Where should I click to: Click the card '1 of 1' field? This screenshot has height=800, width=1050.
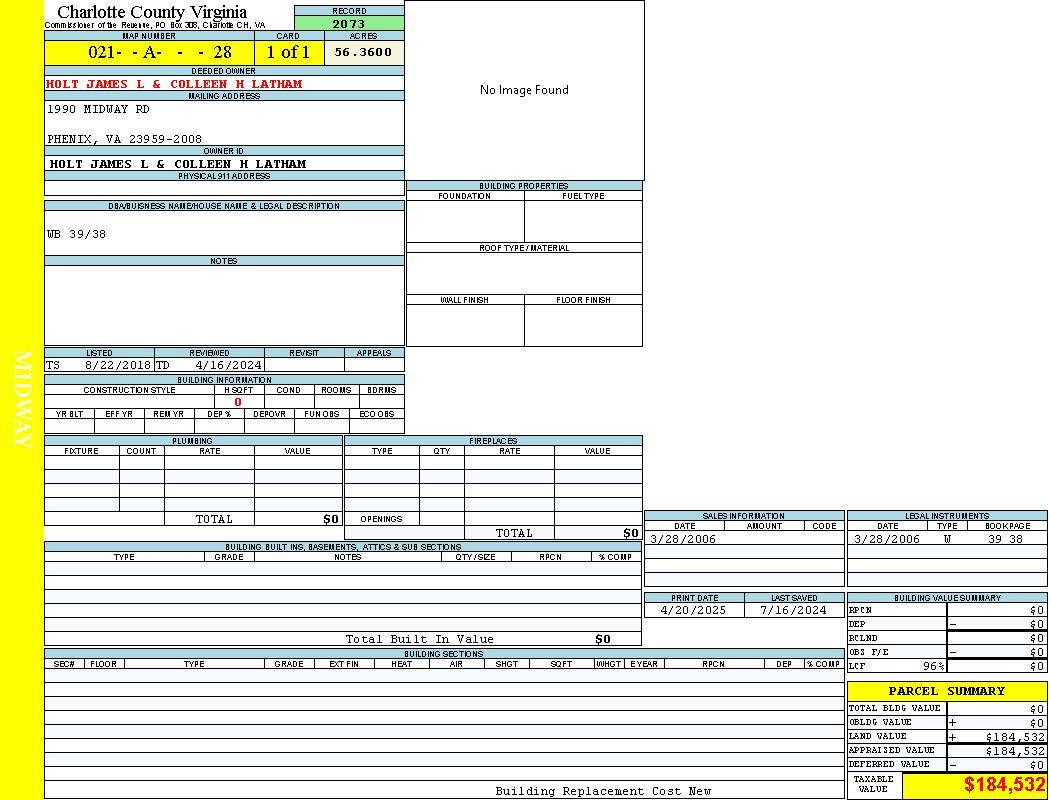288,52
